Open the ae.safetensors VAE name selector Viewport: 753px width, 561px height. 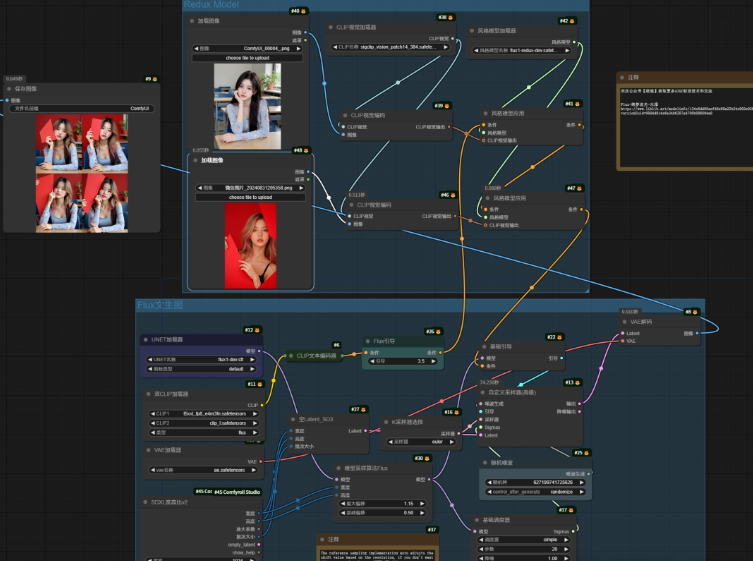[x=204, y=470]
